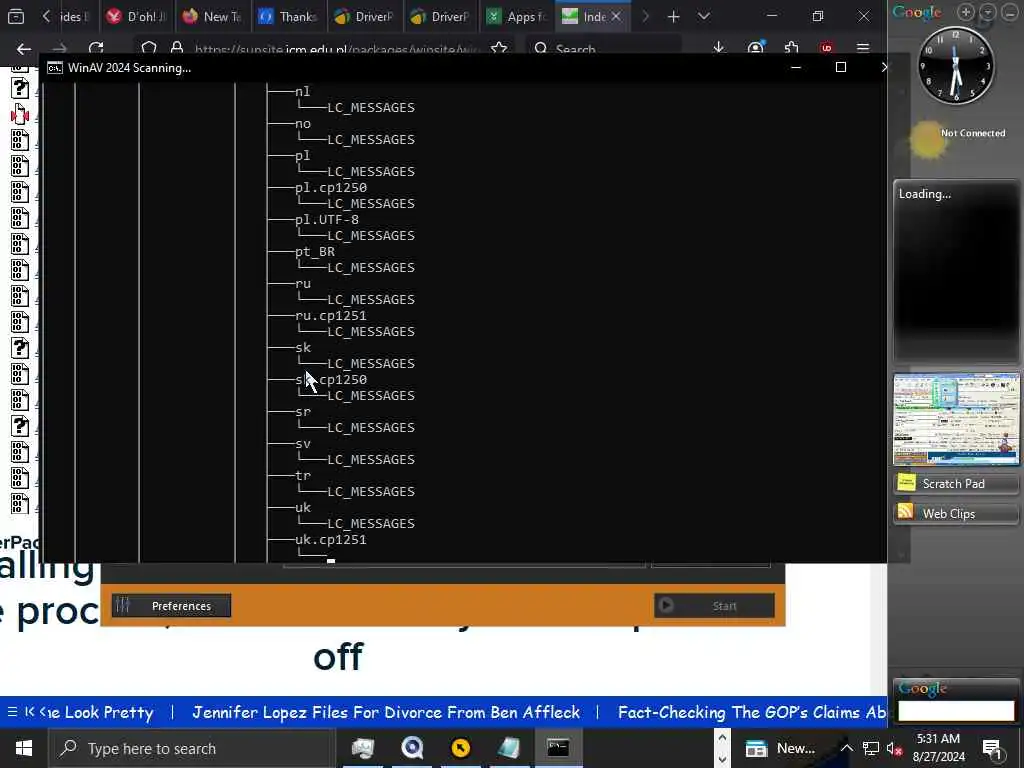Click the WinAV 2024 console window icon
The width and height of the screenshot is (1024, 768).
click(55, 68)
